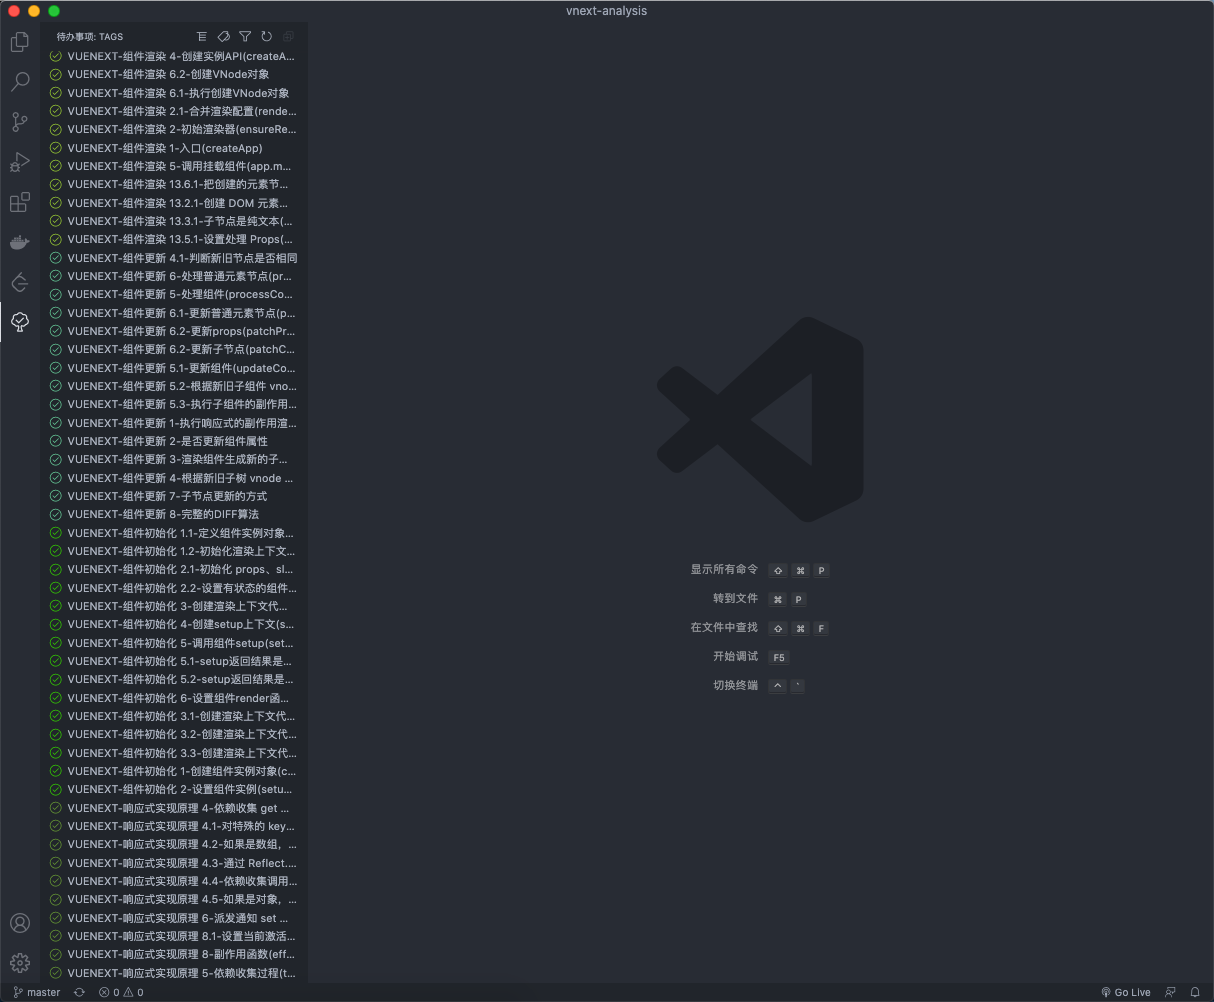The width and height of the screenshot is (1214, 1002).
Task: Open todo 组件渲染 1-入口(createApp)
Action: [x=174, y=148]
